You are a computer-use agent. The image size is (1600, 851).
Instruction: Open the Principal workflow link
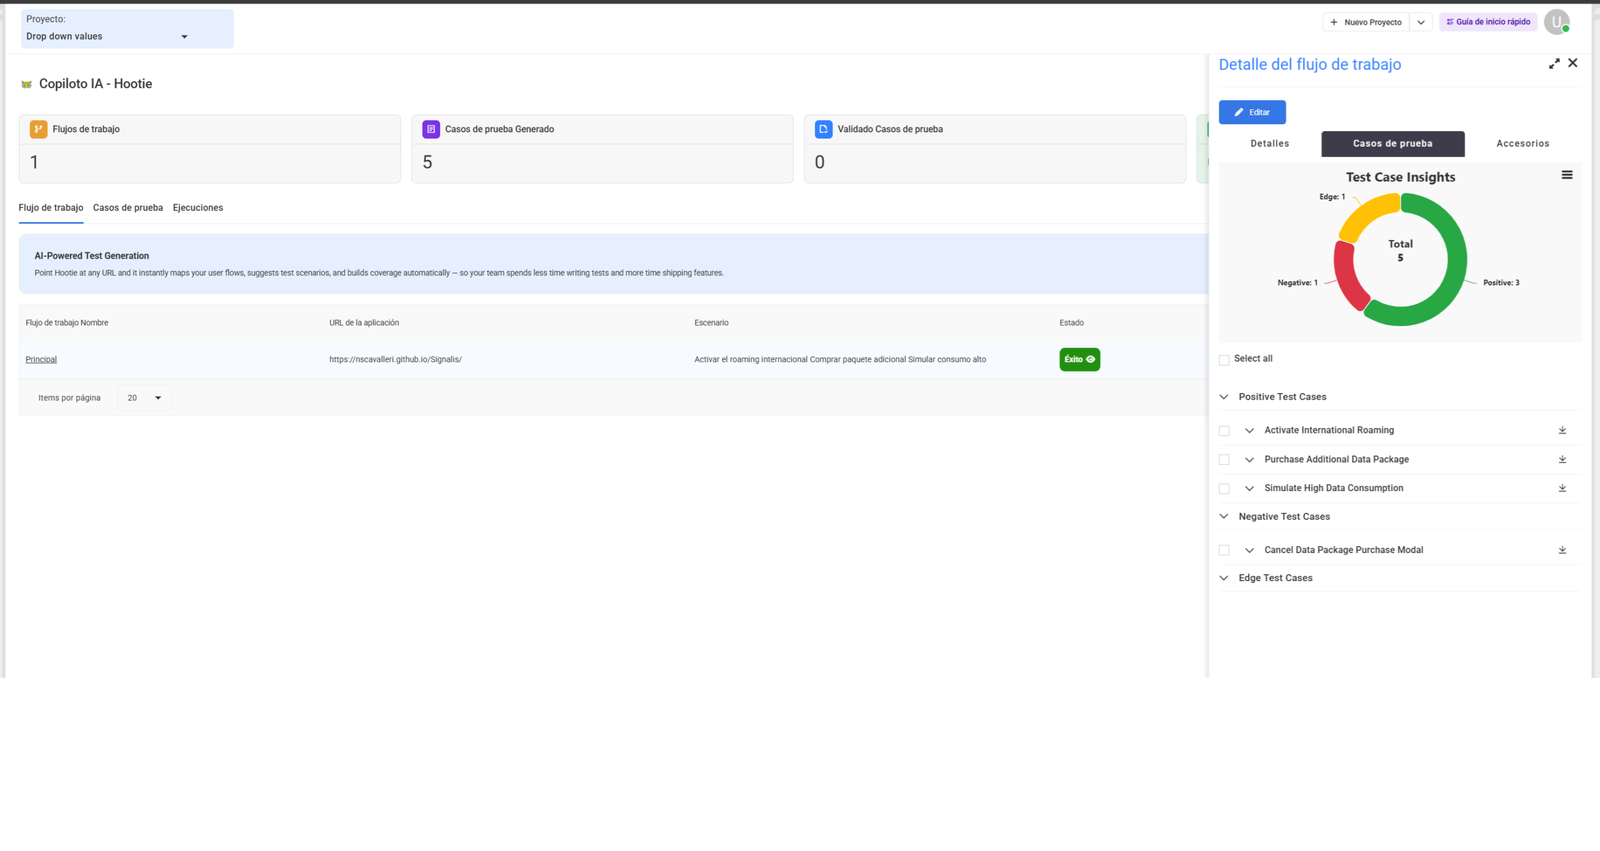(41, 359)
